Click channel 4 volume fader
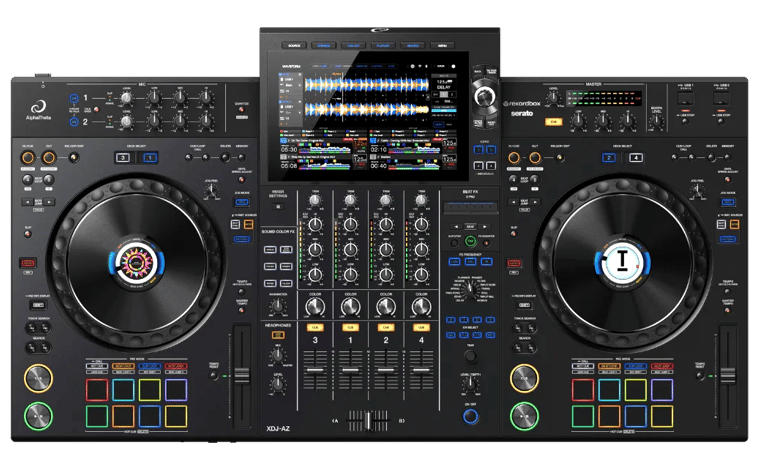 tap(421, 370)
